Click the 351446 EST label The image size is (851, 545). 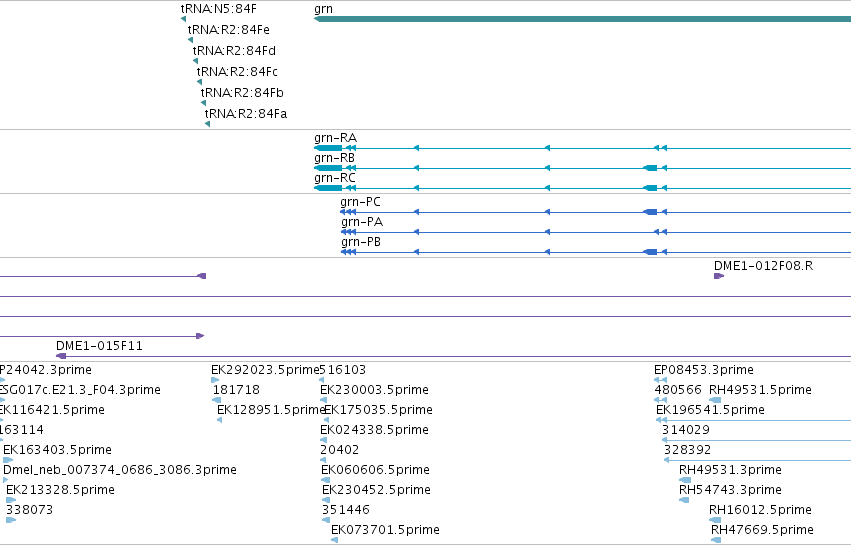[x=346, y=510]
